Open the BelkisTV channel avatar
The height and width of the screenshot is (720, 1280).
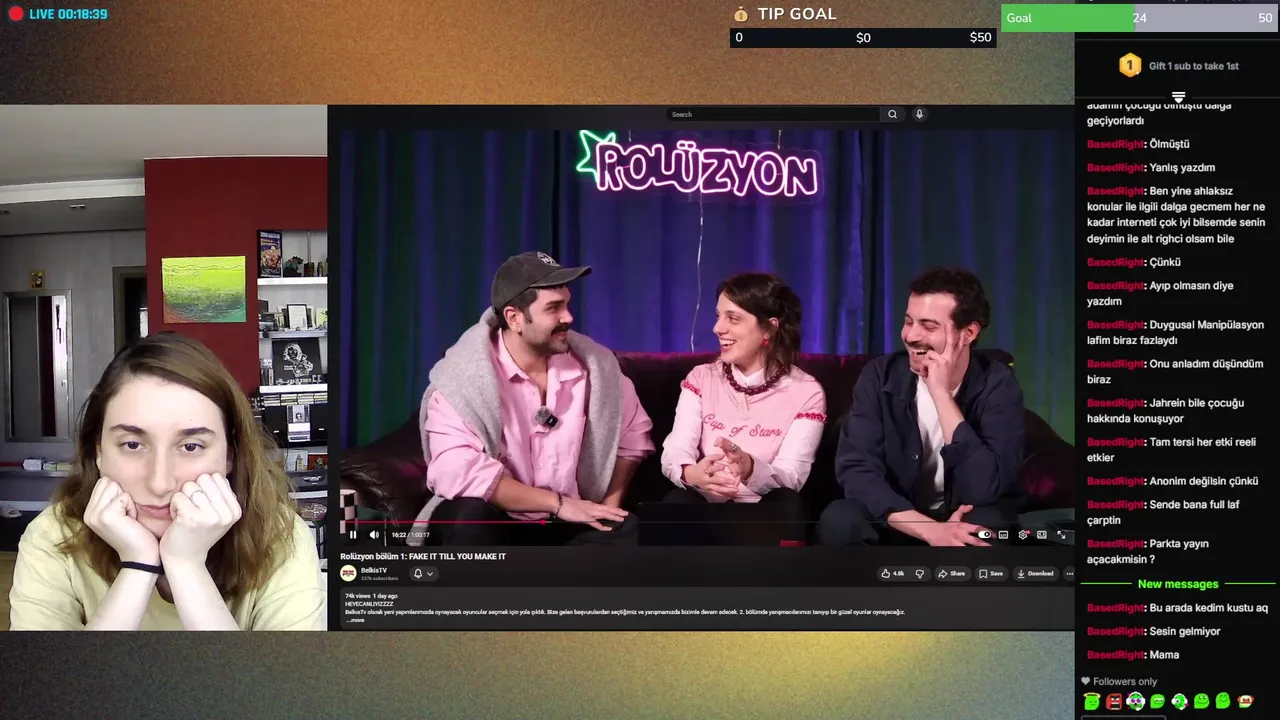coord(348,573)
